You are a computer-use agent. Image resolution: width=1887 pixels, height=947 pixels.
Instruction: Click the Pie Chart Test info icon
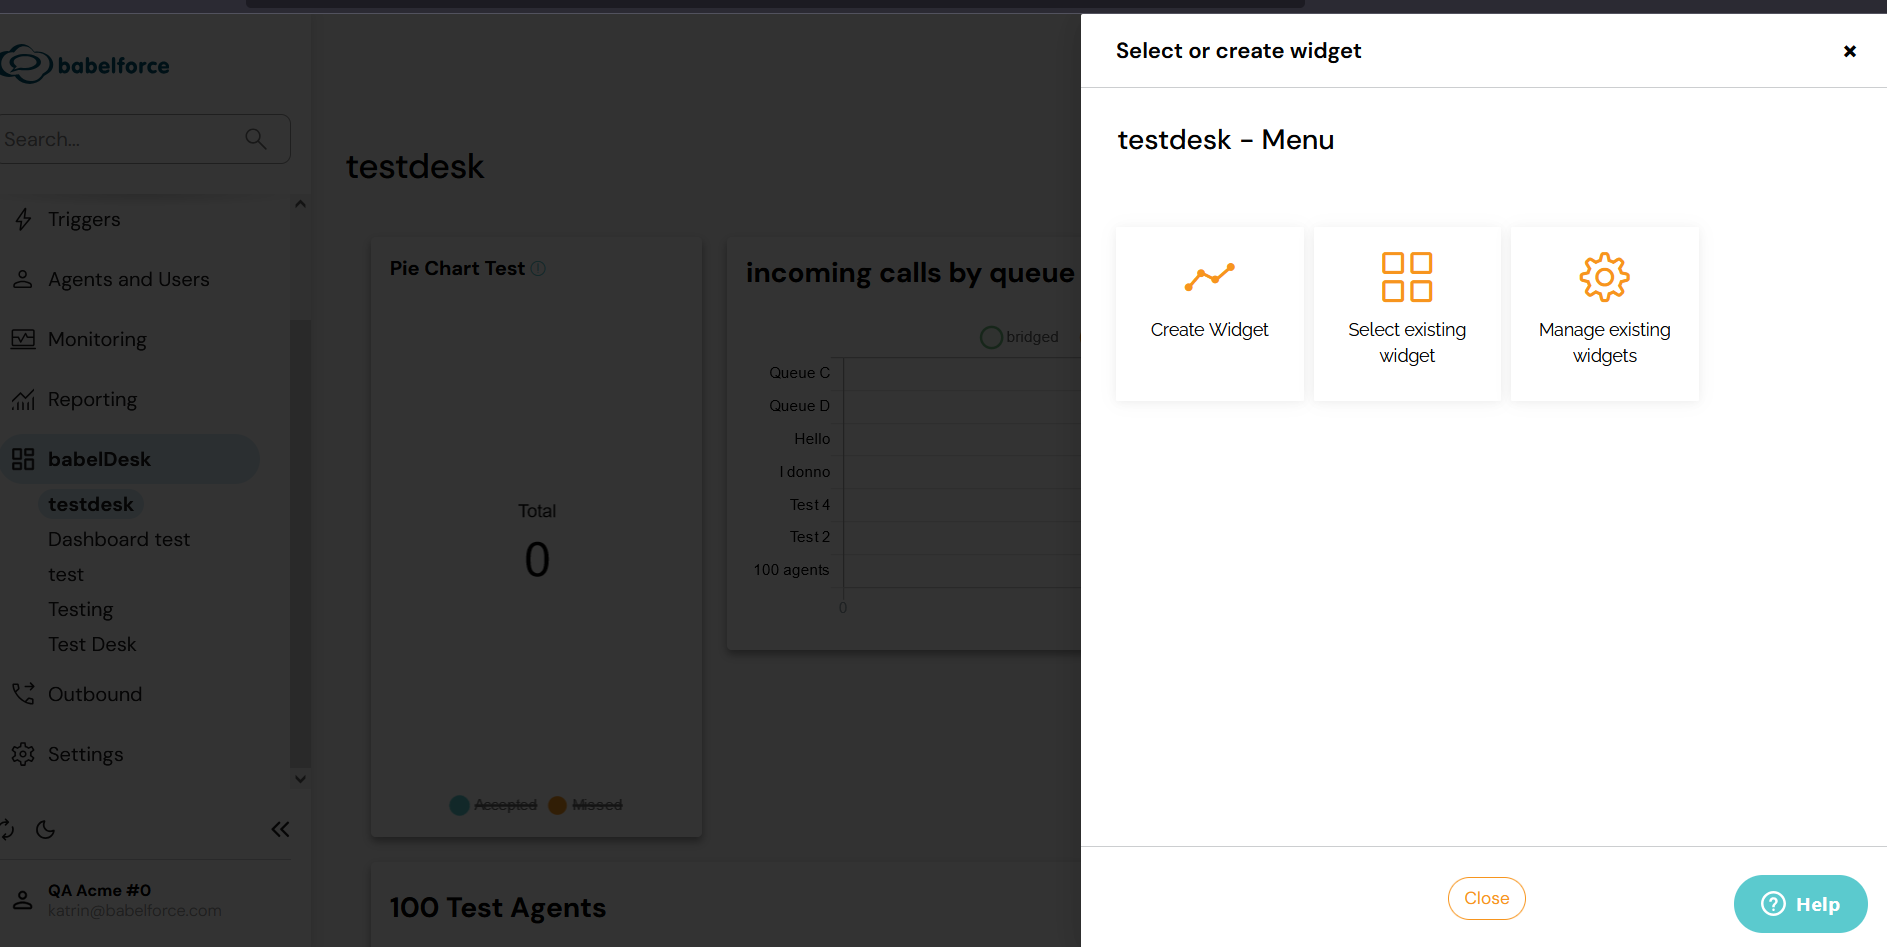[x=538, y=269]
